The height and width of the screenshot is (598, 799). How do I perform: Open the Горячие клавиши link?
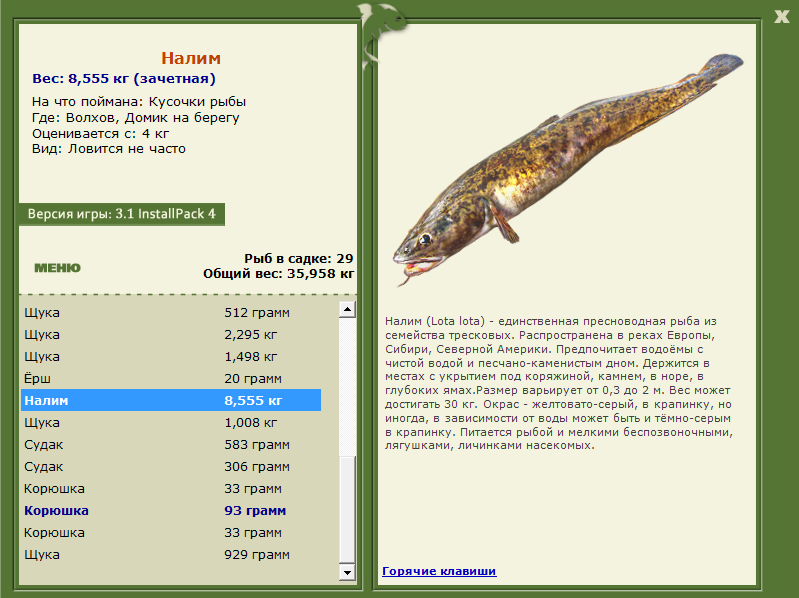tap(439, 571)
